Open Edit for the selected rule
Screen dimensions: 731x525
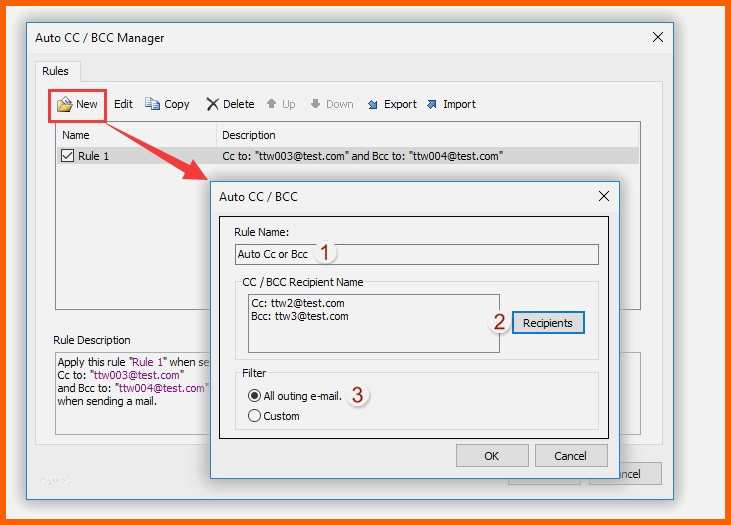[x=123, y=104]
